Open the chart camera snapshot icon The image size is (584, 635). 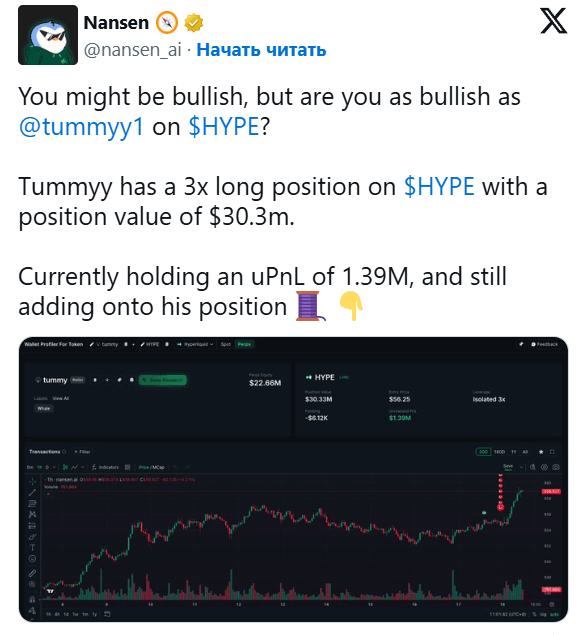(x=556, y=467)
